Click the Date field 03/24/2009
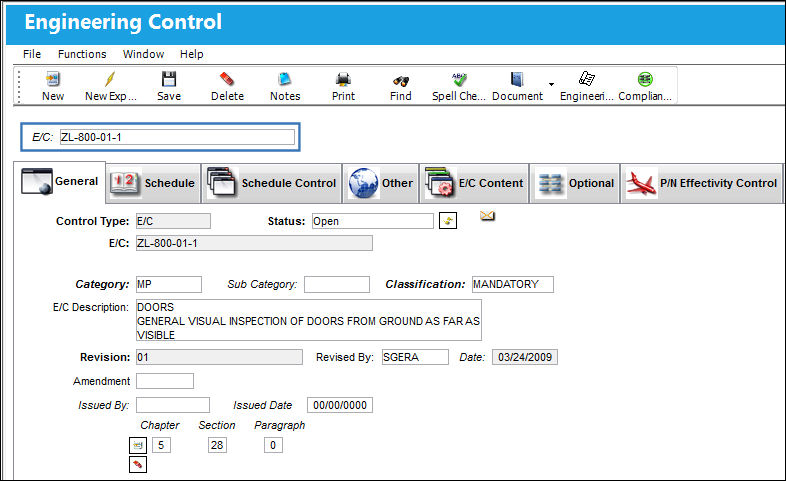Image resolution: width=786 pixels, height=481 pixels. (x=525, y=357)
